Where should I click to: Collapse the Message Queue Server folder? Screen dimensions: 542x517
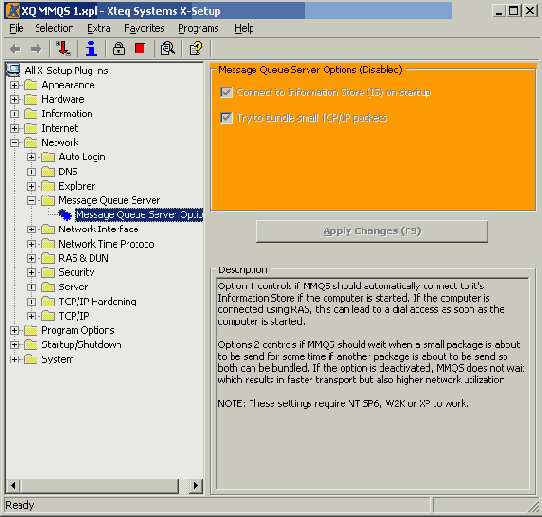[31, 200]
